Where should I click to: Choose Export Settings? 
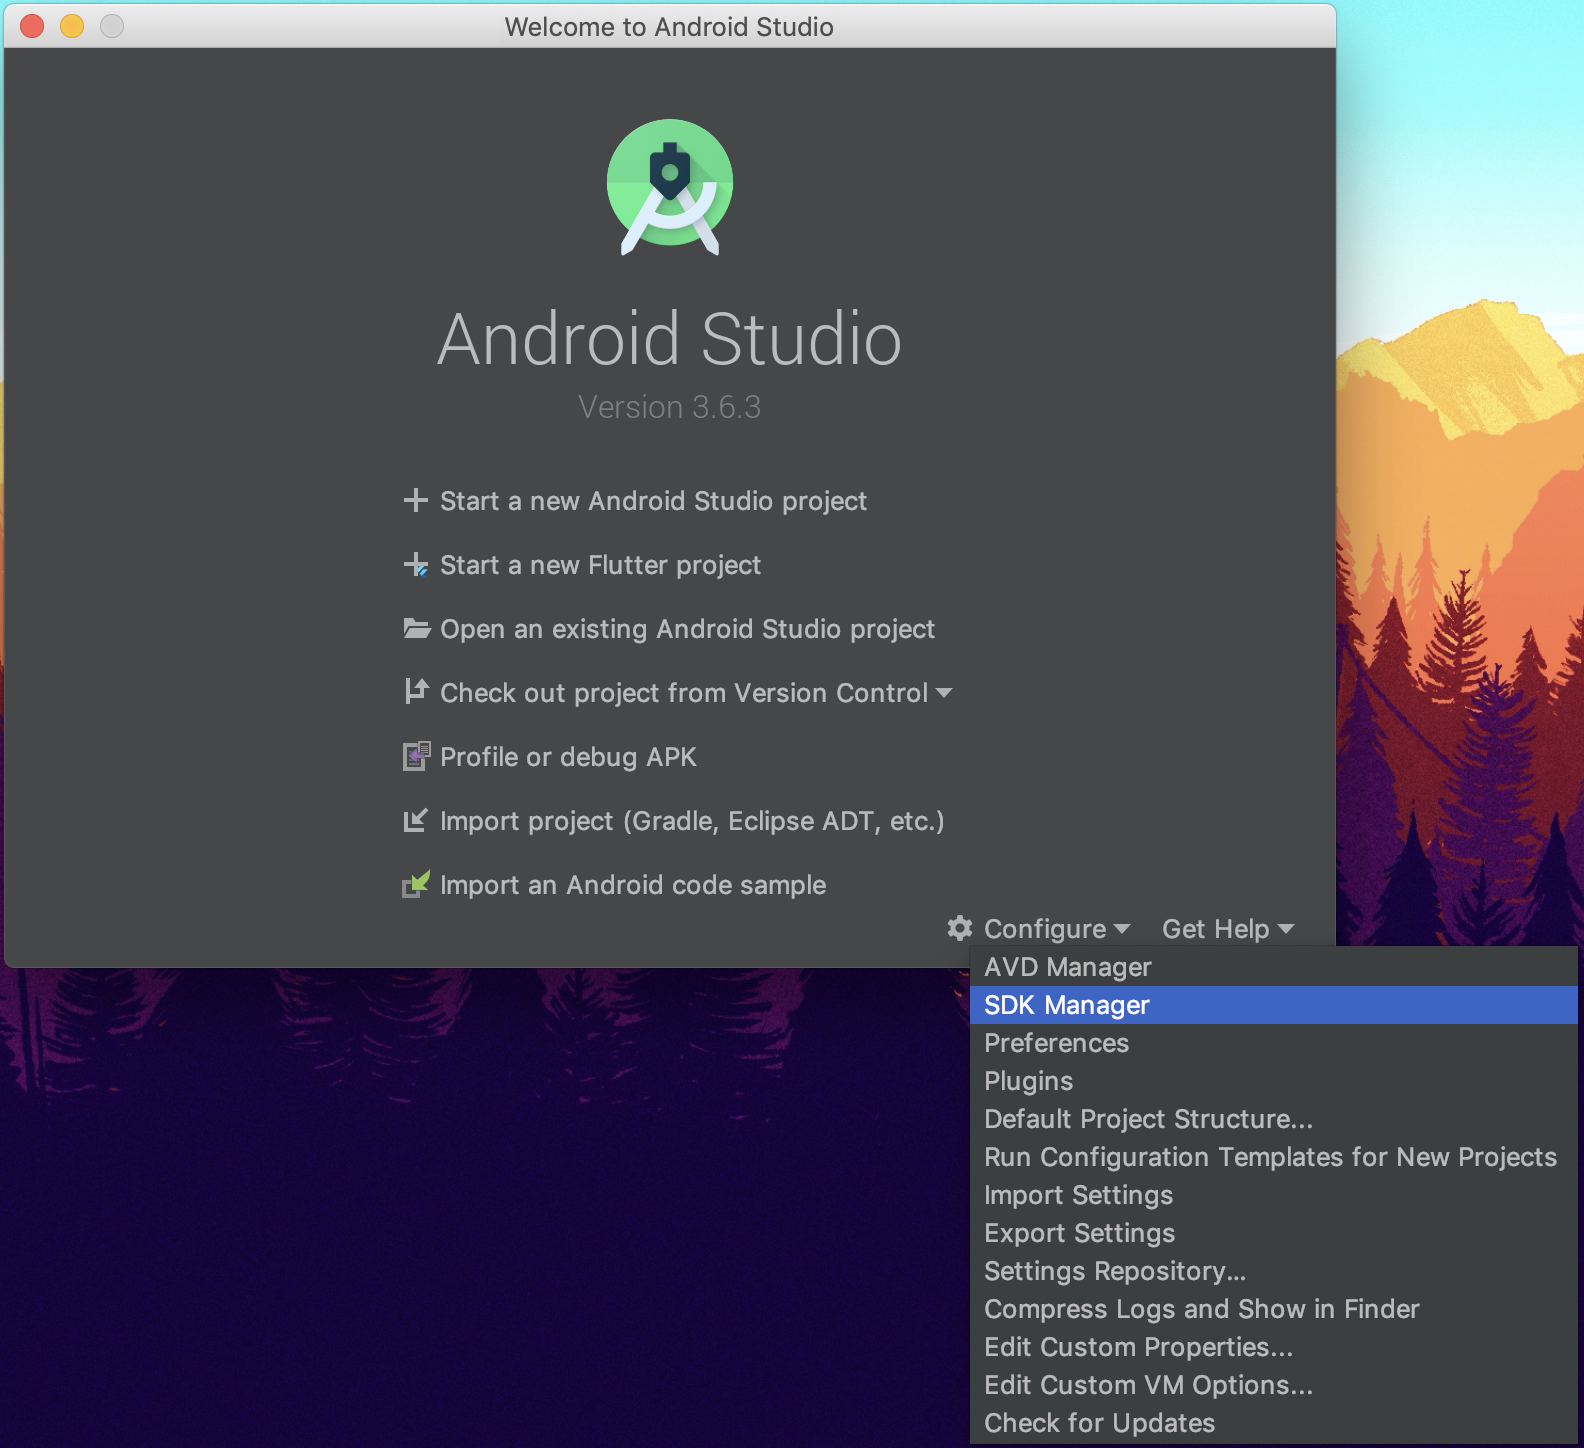[x=1274, y=1233]
